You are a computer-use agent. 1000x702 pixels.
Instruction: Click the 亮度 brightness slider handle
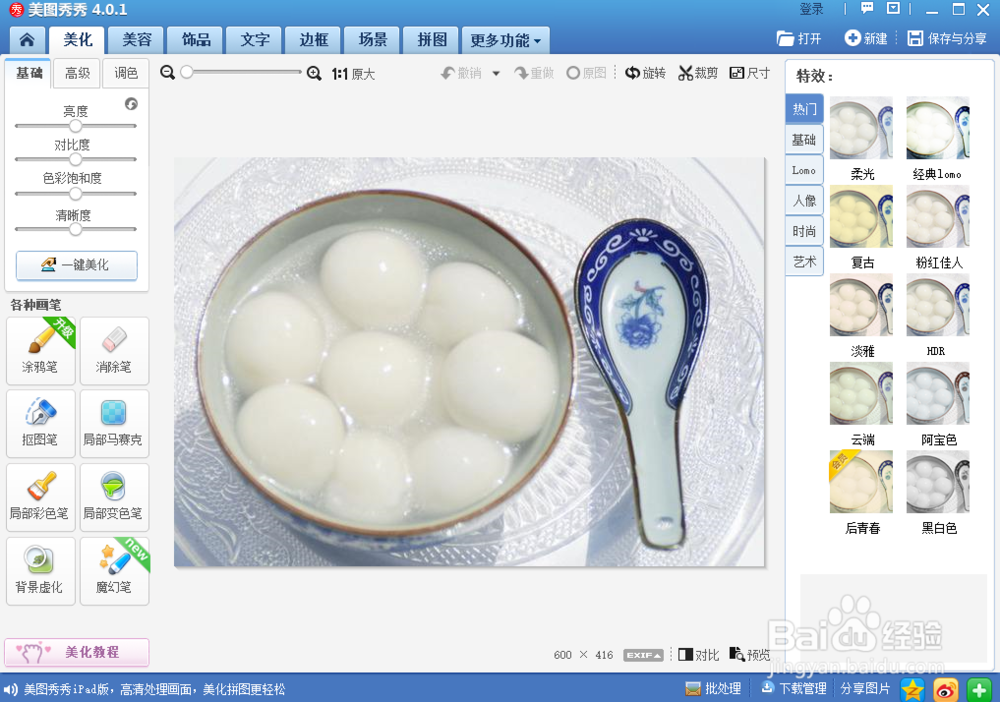pos(76,126)
